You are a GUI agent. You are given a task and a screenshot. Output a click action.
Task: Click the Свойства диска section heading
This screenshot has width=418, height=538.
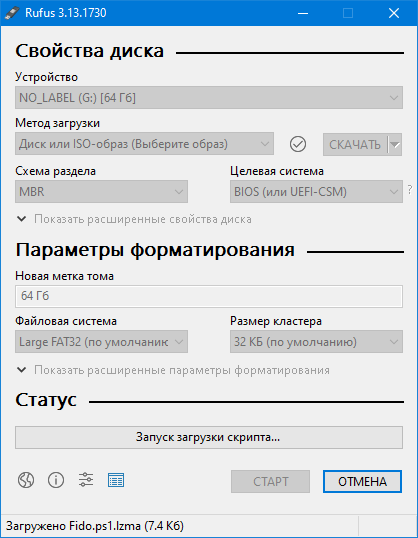click(x=90, y=51)
